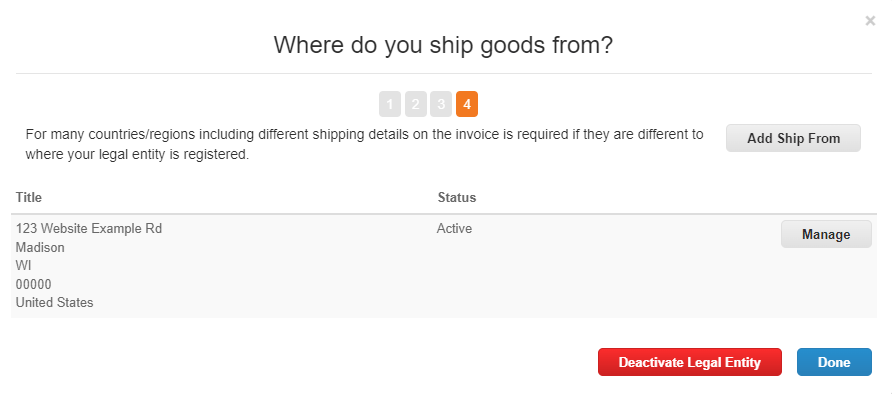Click the Status column header
Viewport: 892px width, 394px height.
[x=457, y=197]
